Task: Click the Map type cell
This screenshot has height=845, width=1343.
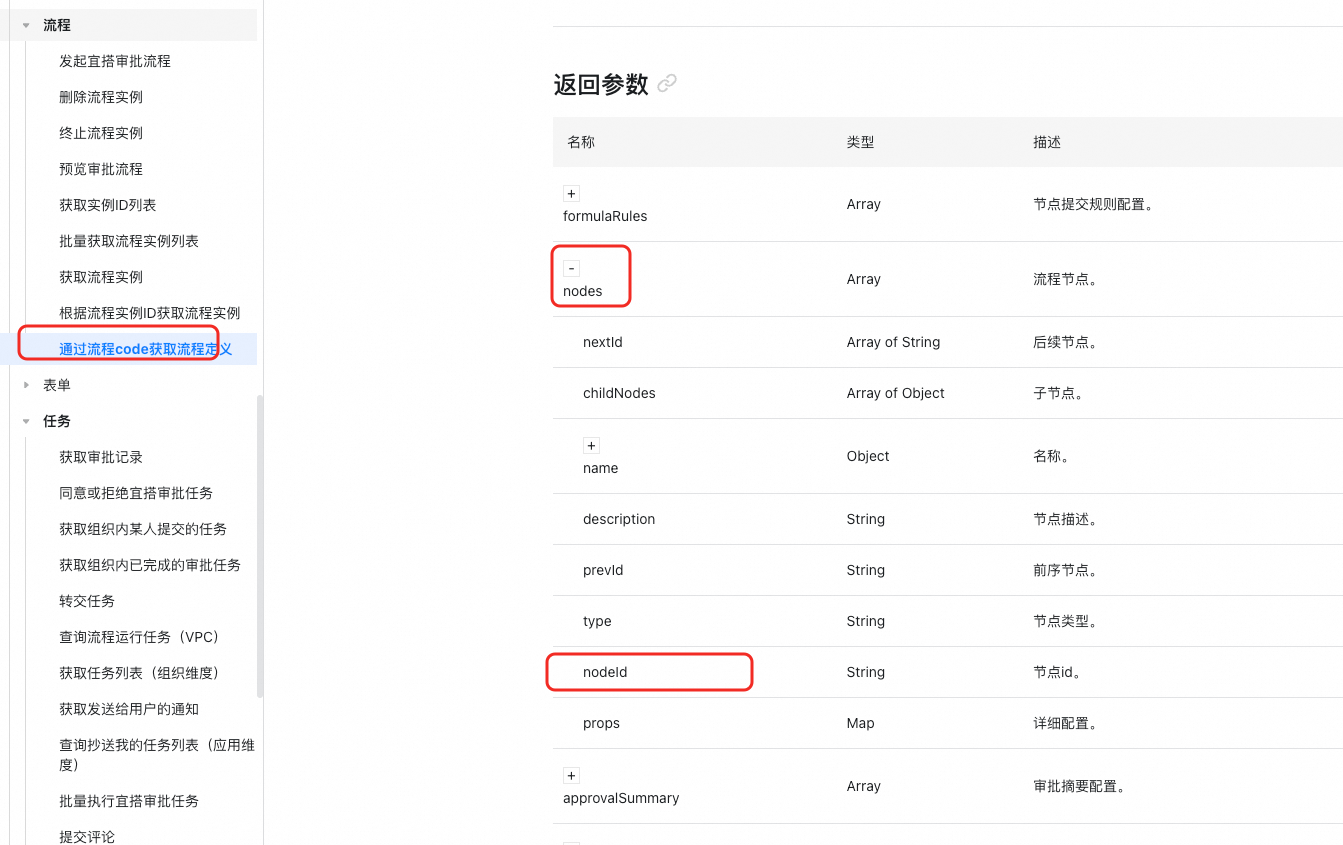Action: pos(860,723)
